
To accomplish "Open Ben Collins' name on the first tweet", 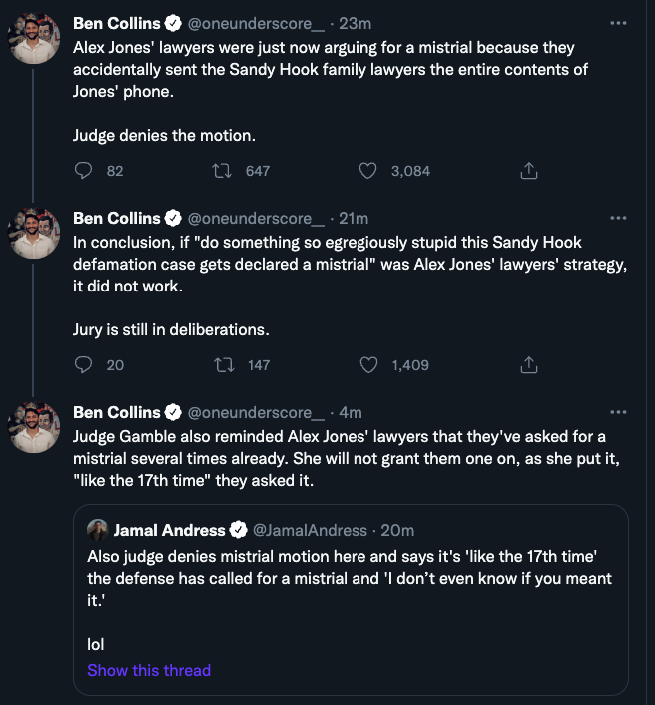I will click(116, 22).
